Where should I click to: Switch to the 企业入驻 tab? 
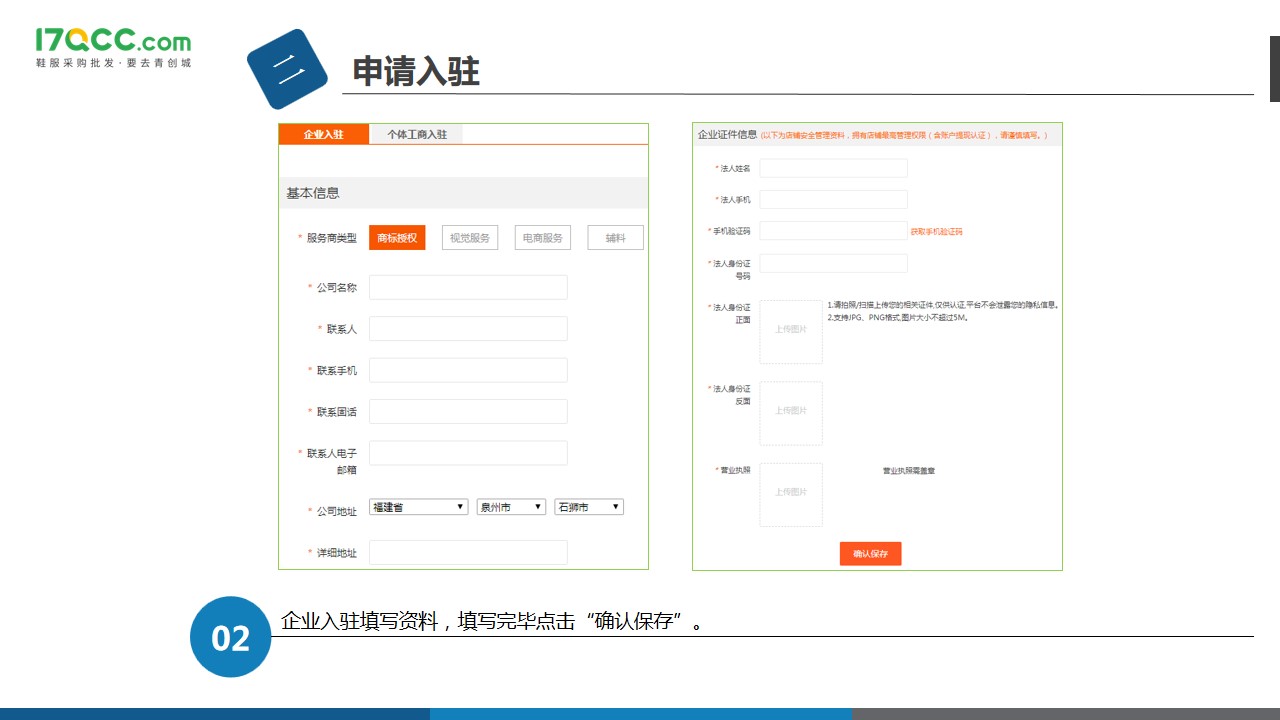323,134
